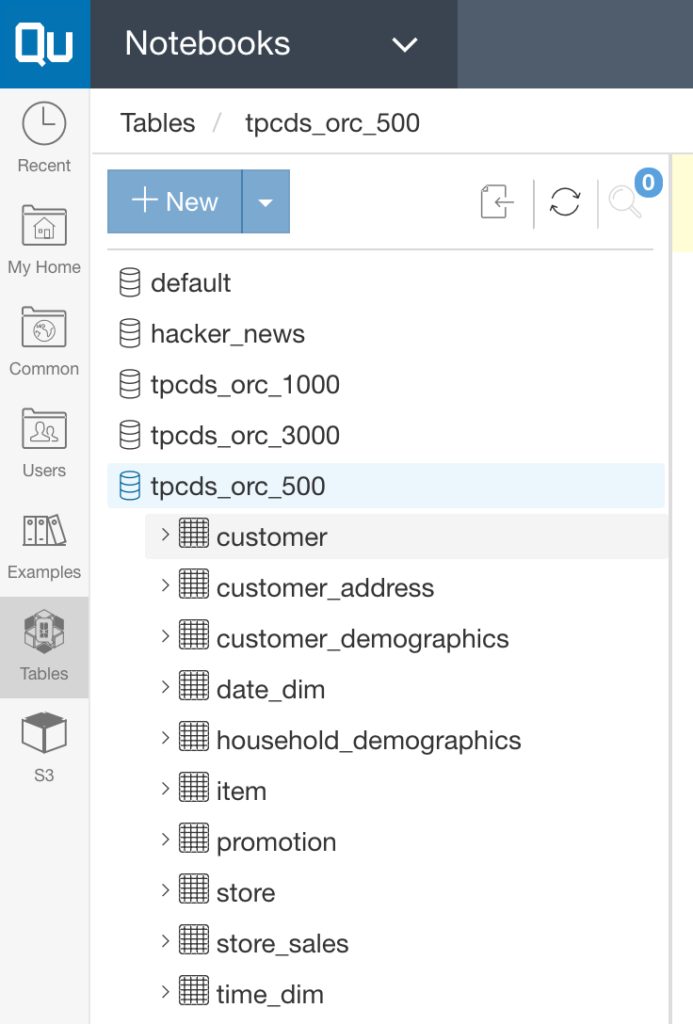Click the + New button

[174, 201]
